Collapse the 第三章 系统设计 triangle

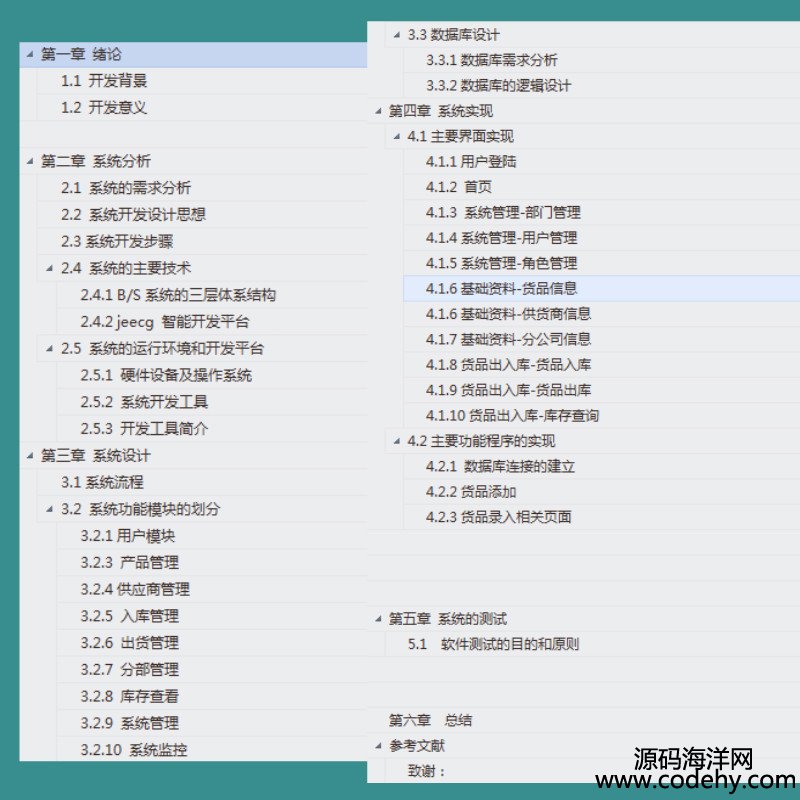[x=30, y=456]
